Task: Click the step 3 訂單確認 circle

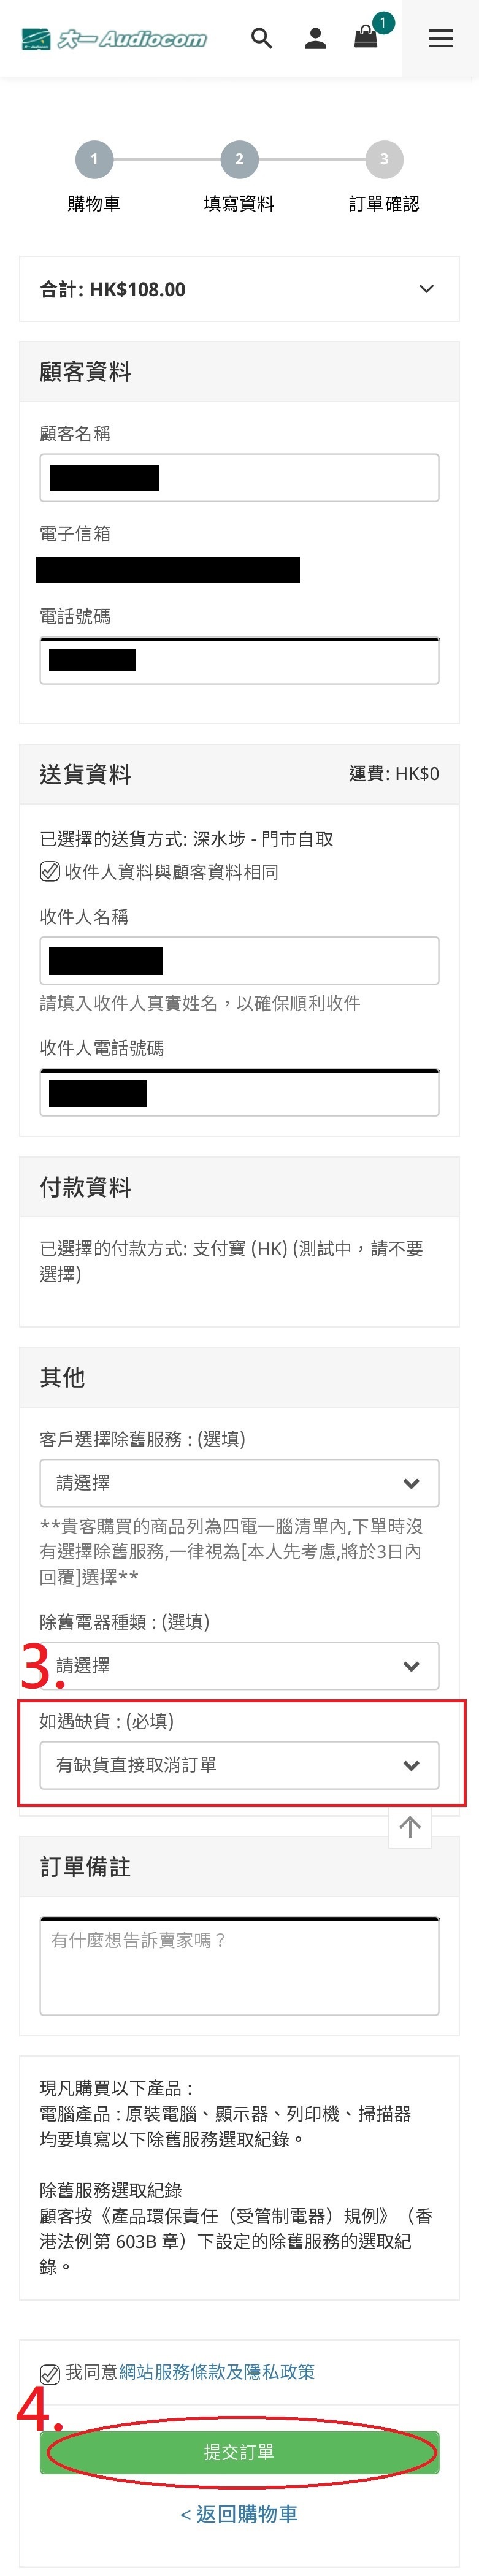Action: point(384,159)
